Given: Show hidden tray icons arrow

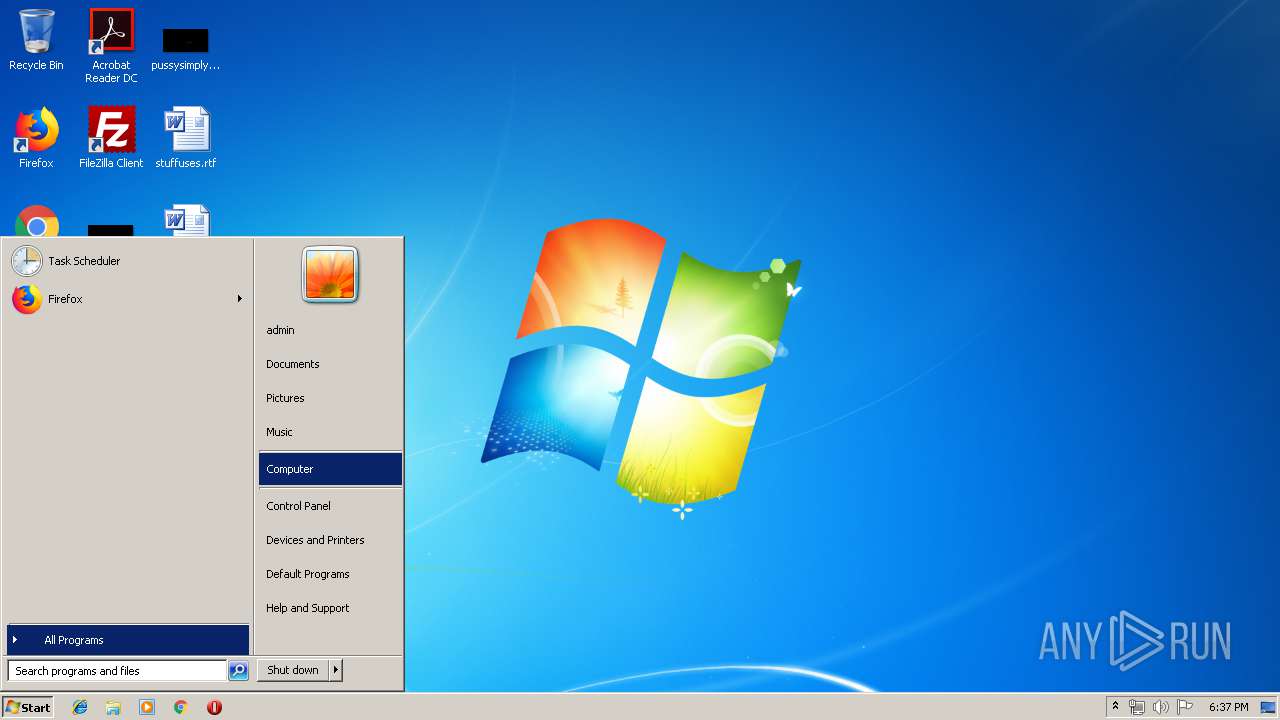Looking at the screenshot, I should pos(1116,707).
